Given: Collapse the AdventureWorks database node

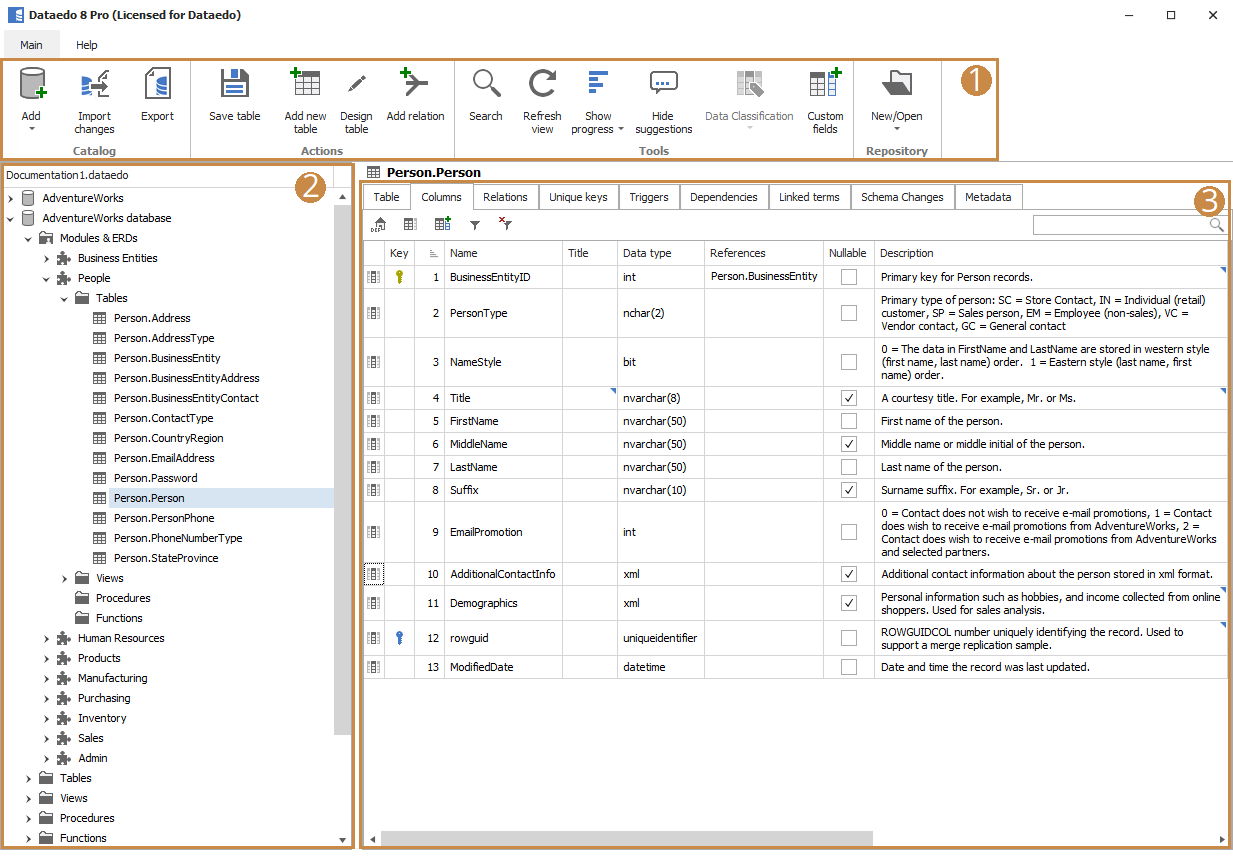Looking at the screenshot, I should (x=10, y=218).
